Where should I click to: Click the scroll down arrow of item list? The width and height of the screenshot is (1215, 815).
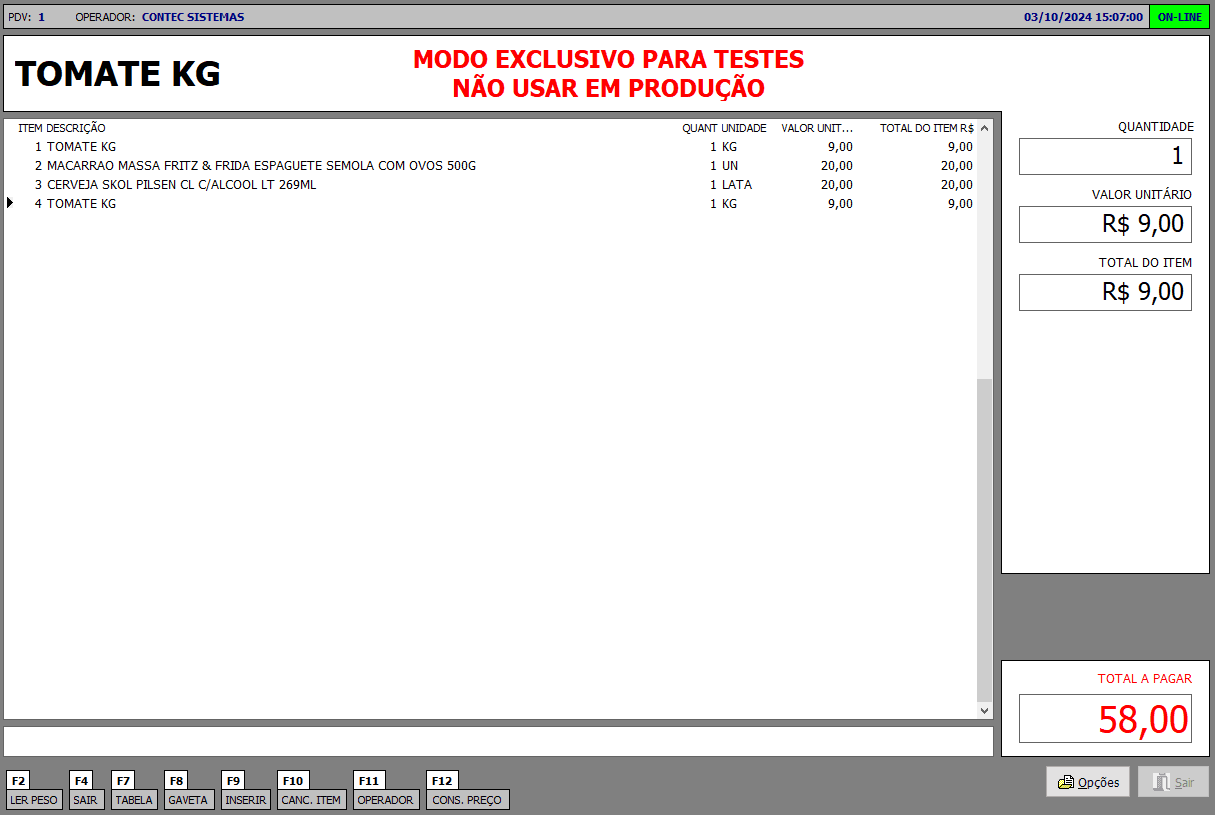pos(984,710)
